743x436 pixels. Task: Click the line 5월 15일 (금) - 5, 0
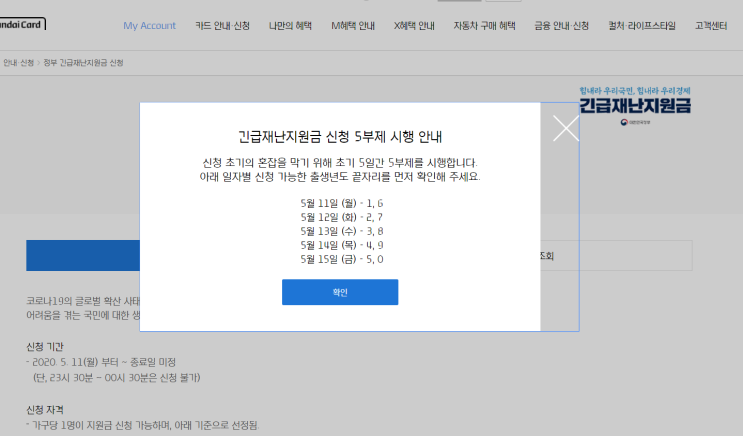342,259
